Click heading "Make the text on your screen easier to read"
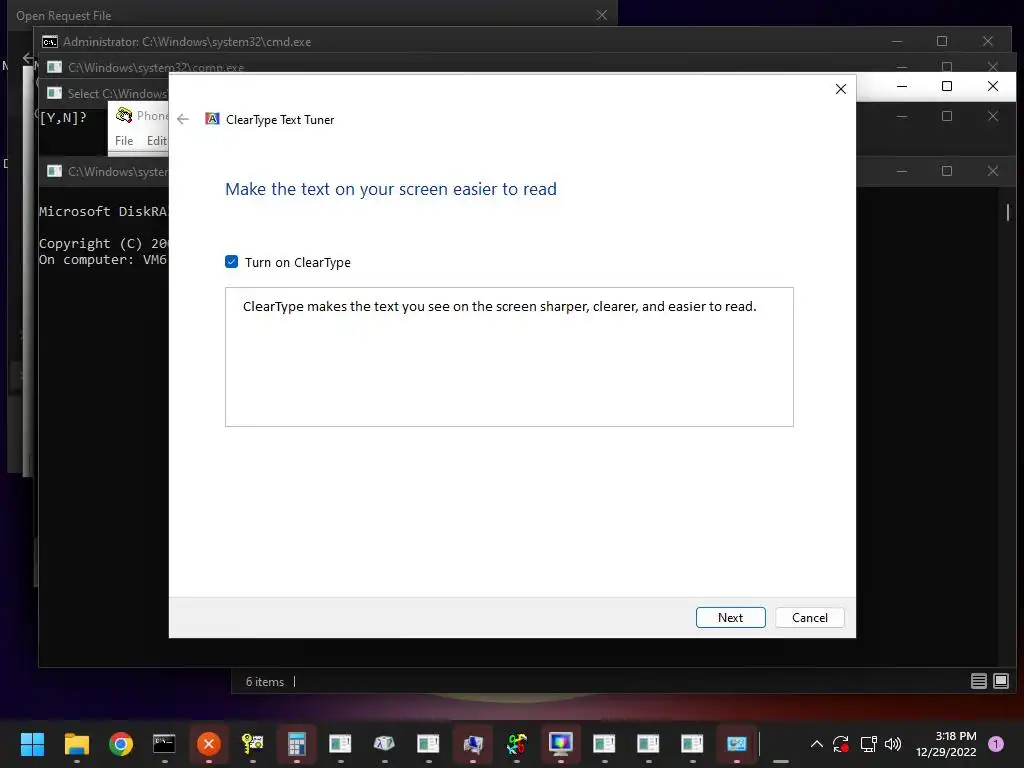This screenshot has height=768, width=1024. click(391, 189)
